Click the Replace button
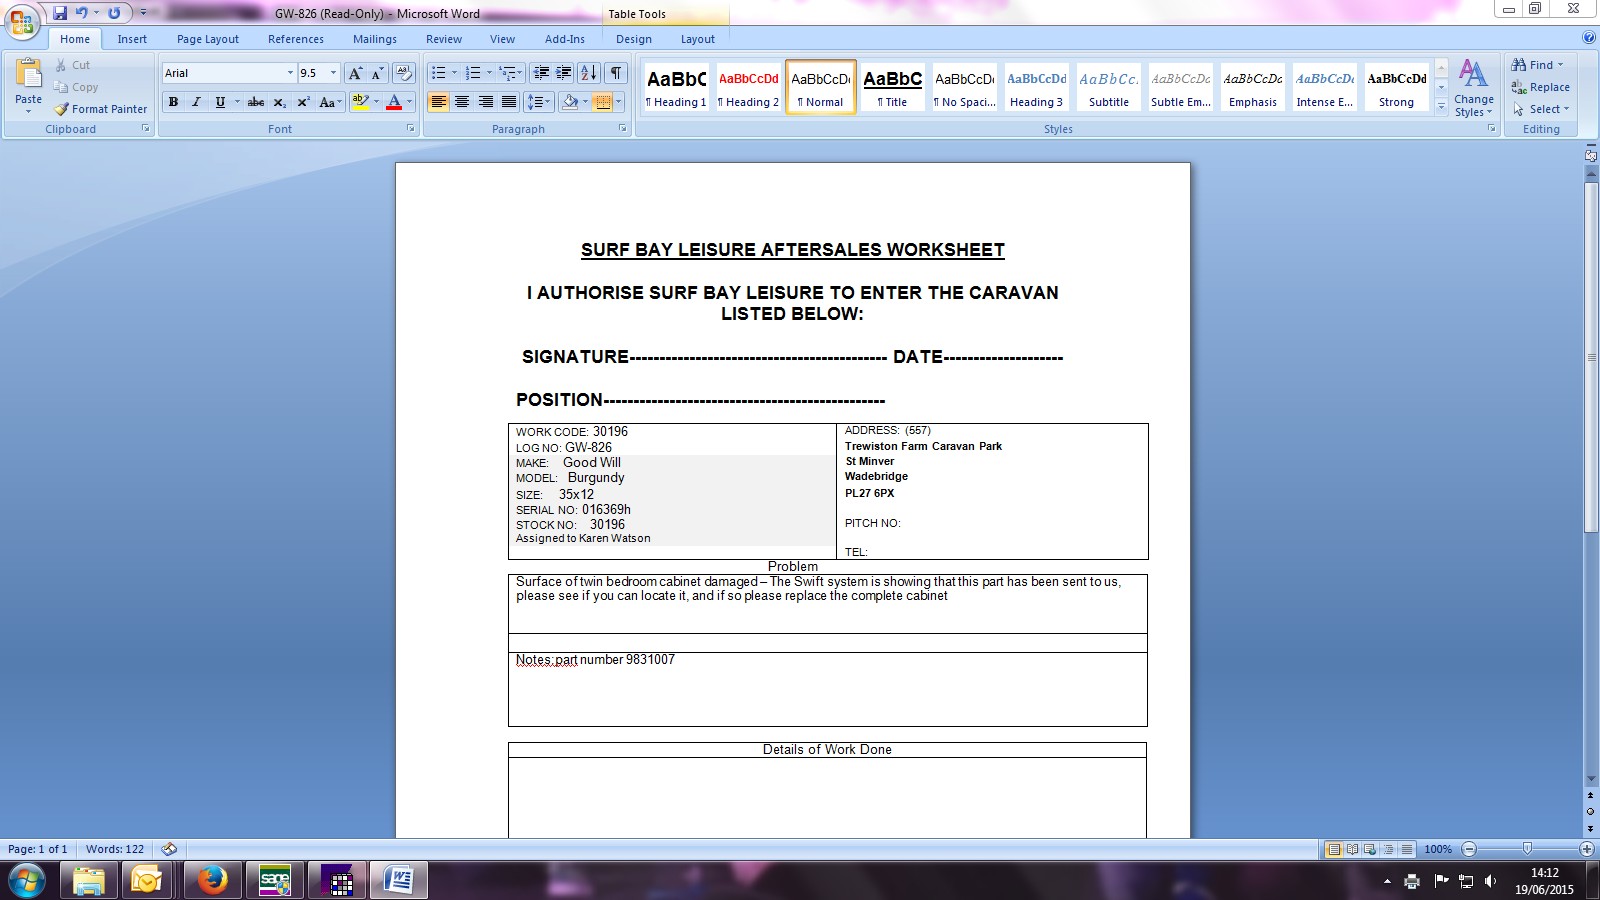The image size is (1600, 900). pyautogui.click(x=1541, y=87)
